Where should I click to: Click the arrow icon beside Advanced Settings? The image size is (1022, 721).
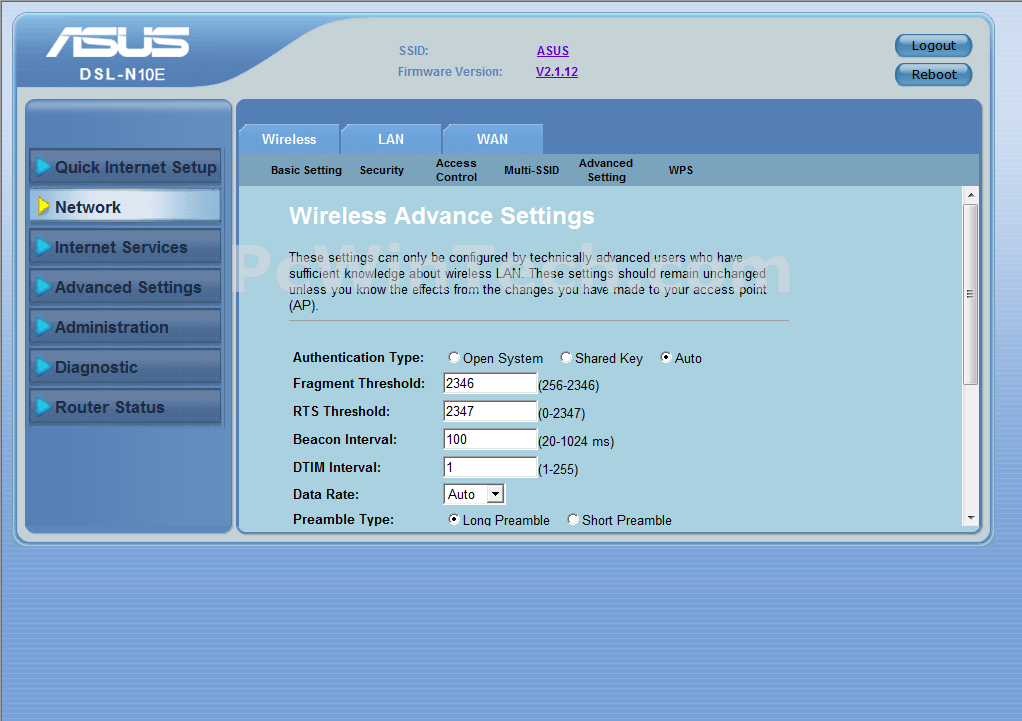coord(43,286)
